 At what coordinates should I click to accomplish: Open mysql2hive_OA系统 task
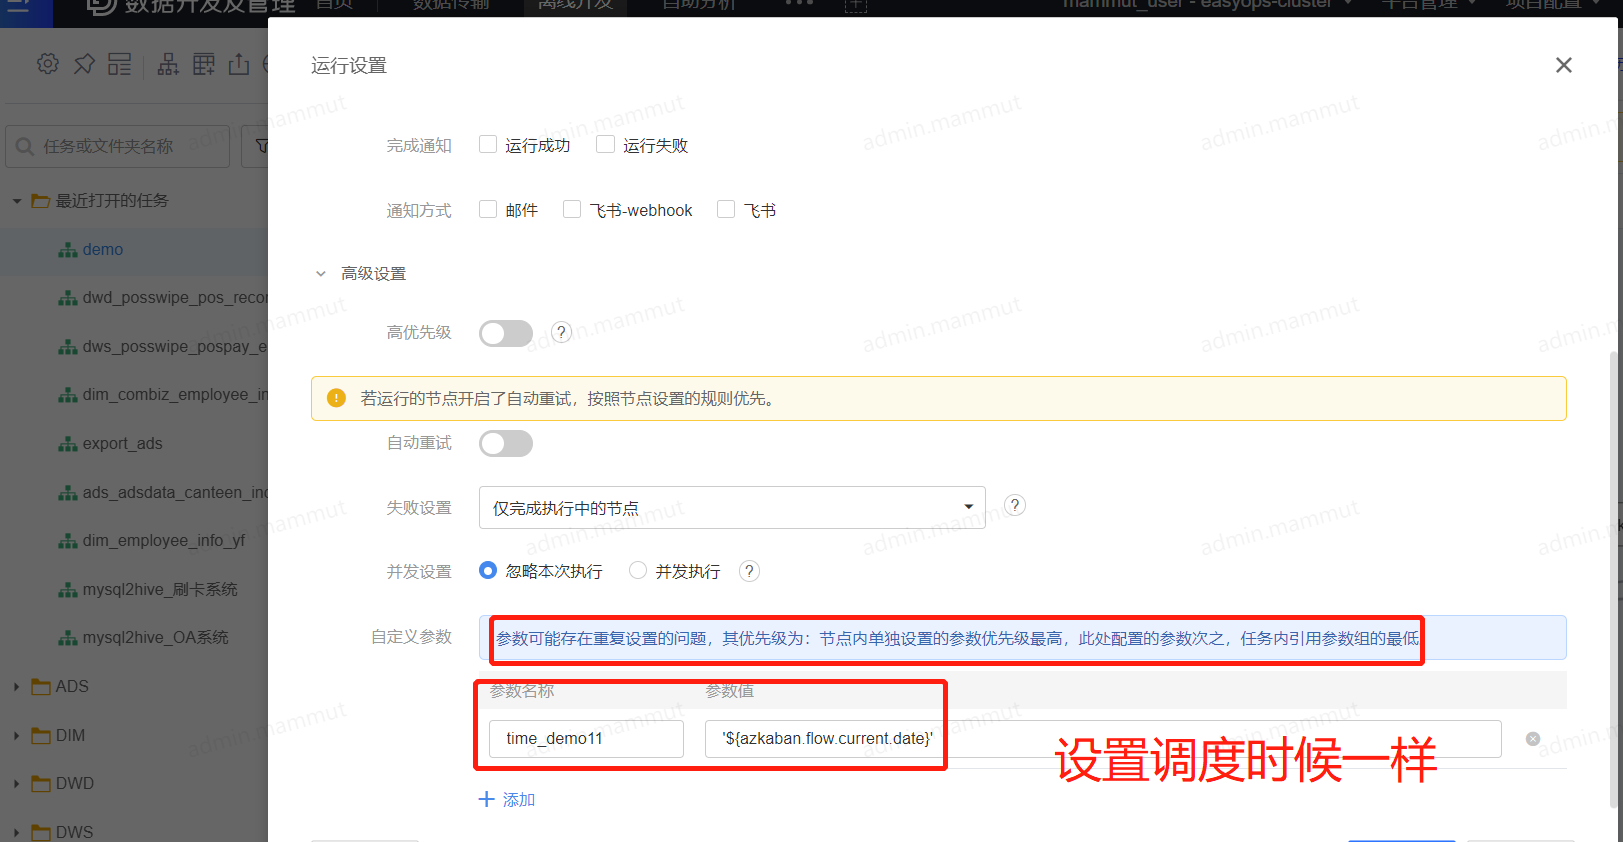coord(156,638)
